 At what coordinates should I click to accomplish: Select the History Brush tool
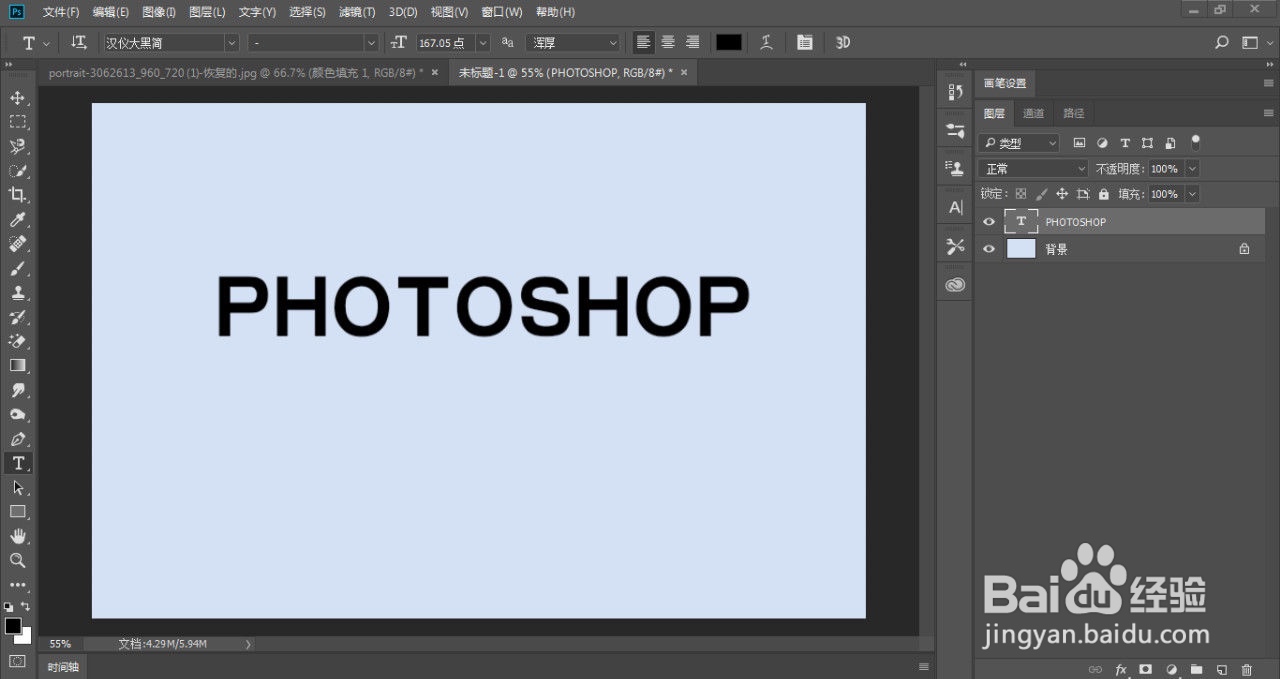[18, 317]
